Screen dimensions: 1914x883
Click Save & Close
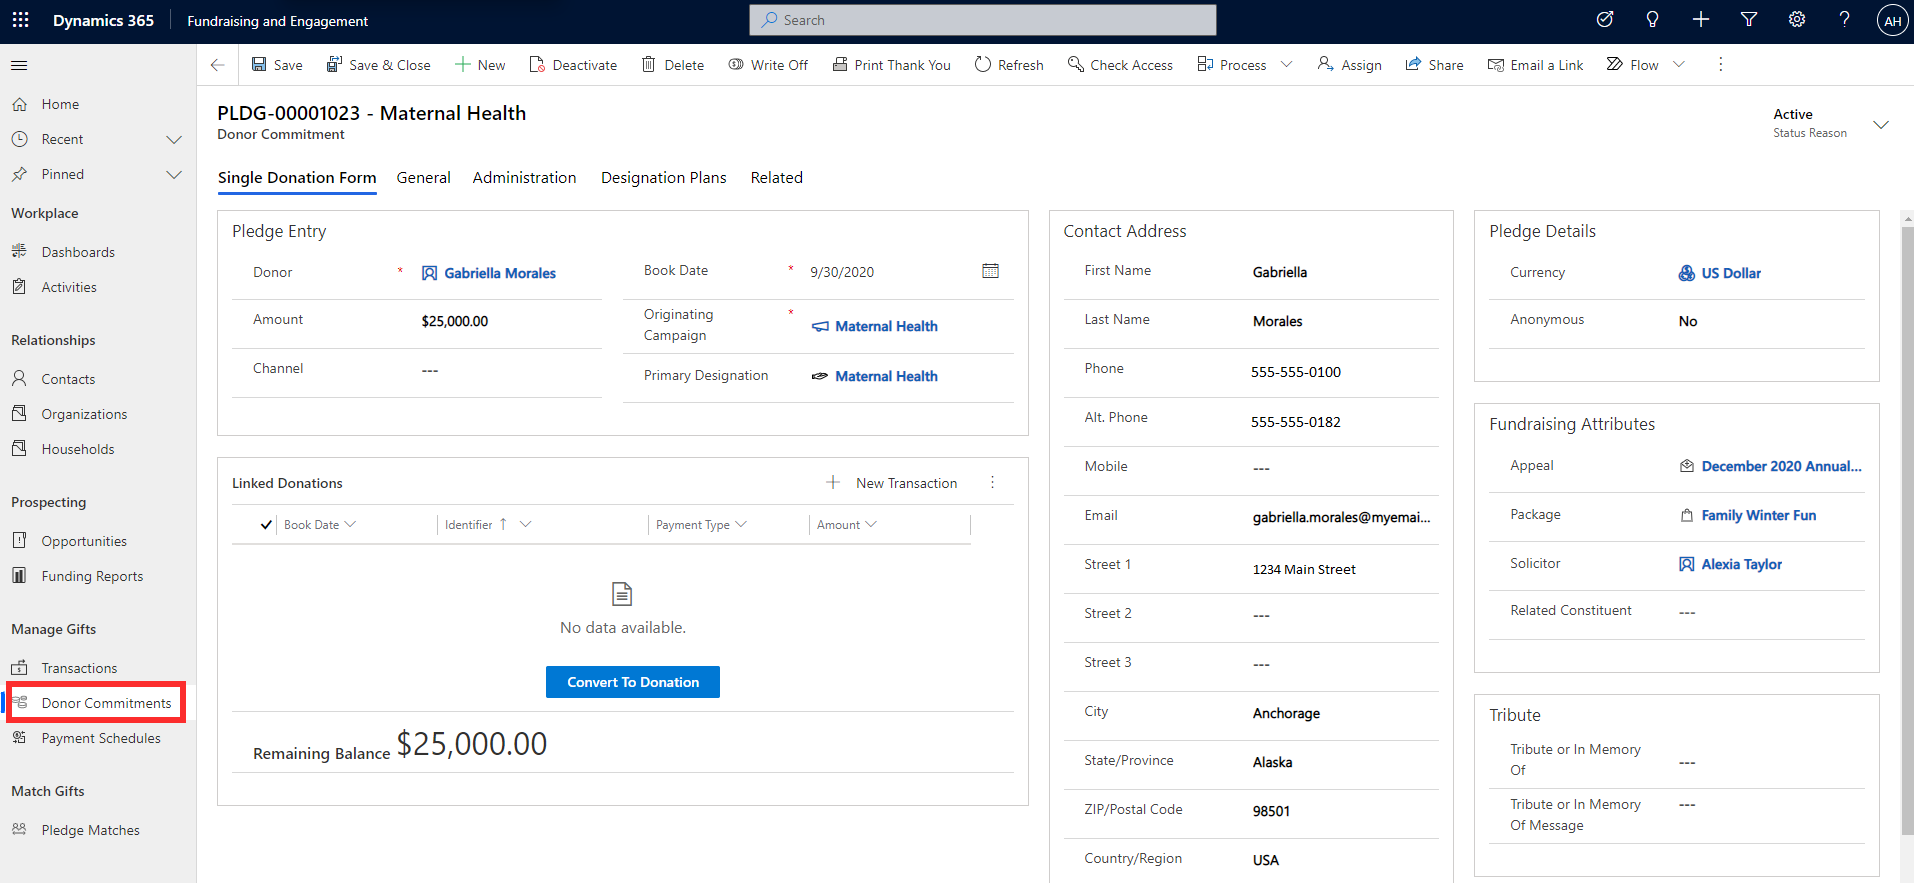coord(379,65)
